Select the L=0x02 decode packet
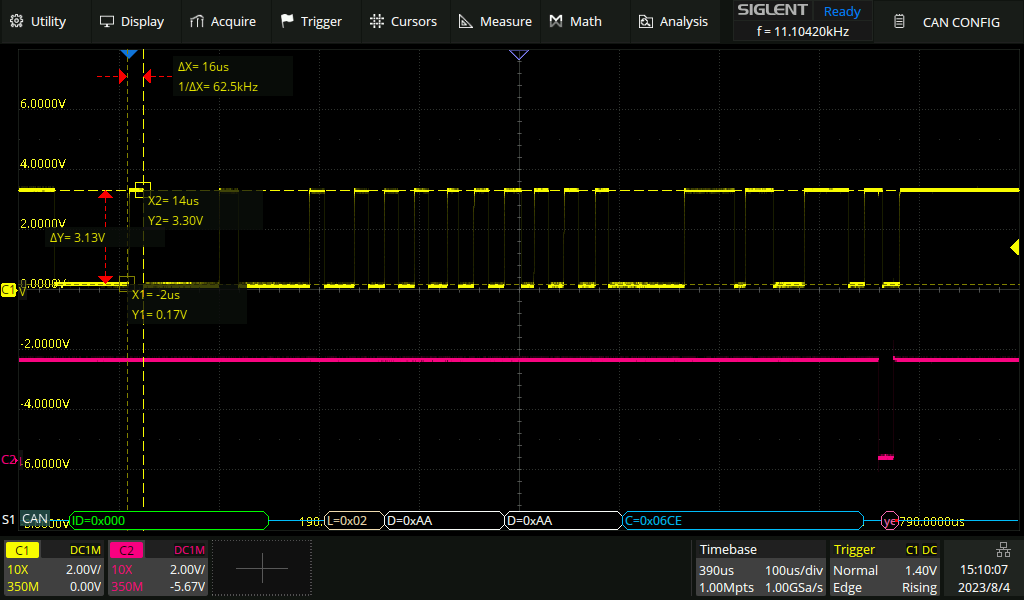This screenshot has height=600, width=1024. pyautogui.click(x=353, y=520)
